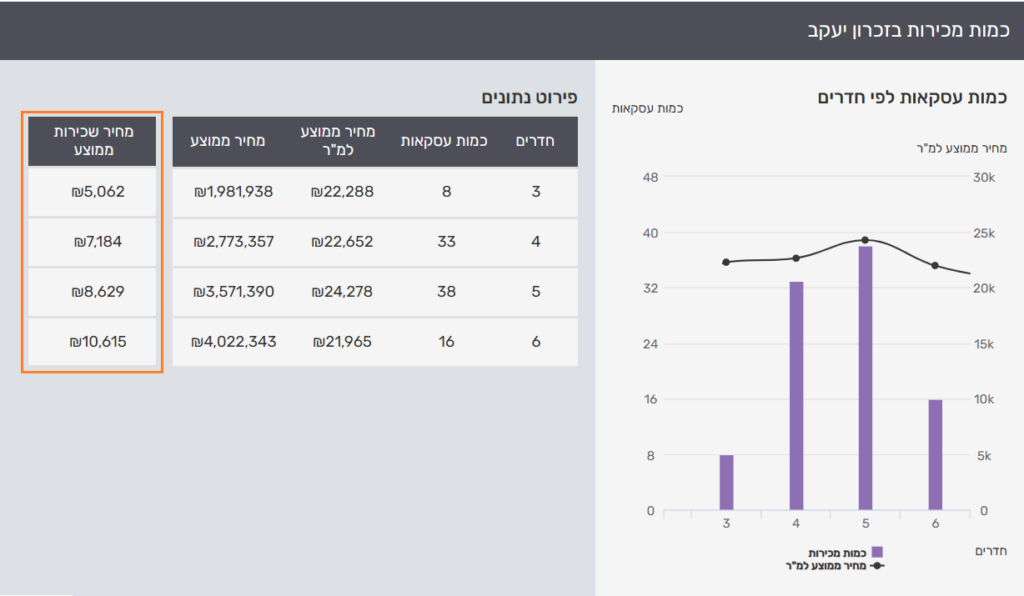Click the purple legend square for כמות מכירות
Viewport: 1024px width, 596px height.
[877, 552]
